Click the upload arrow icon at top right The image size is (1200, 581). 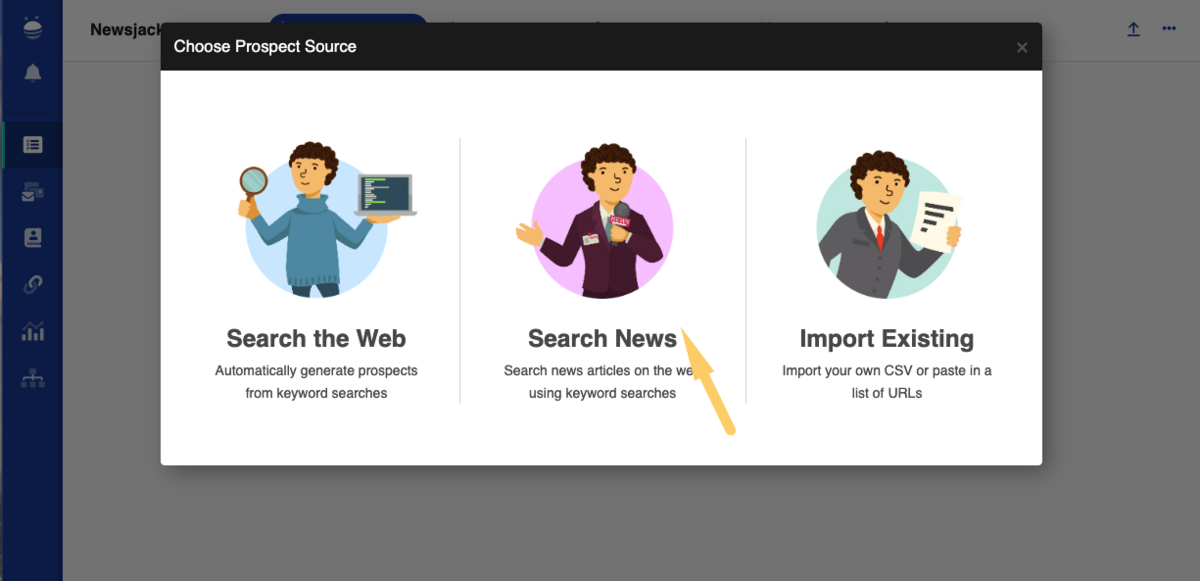[1133, 29]
